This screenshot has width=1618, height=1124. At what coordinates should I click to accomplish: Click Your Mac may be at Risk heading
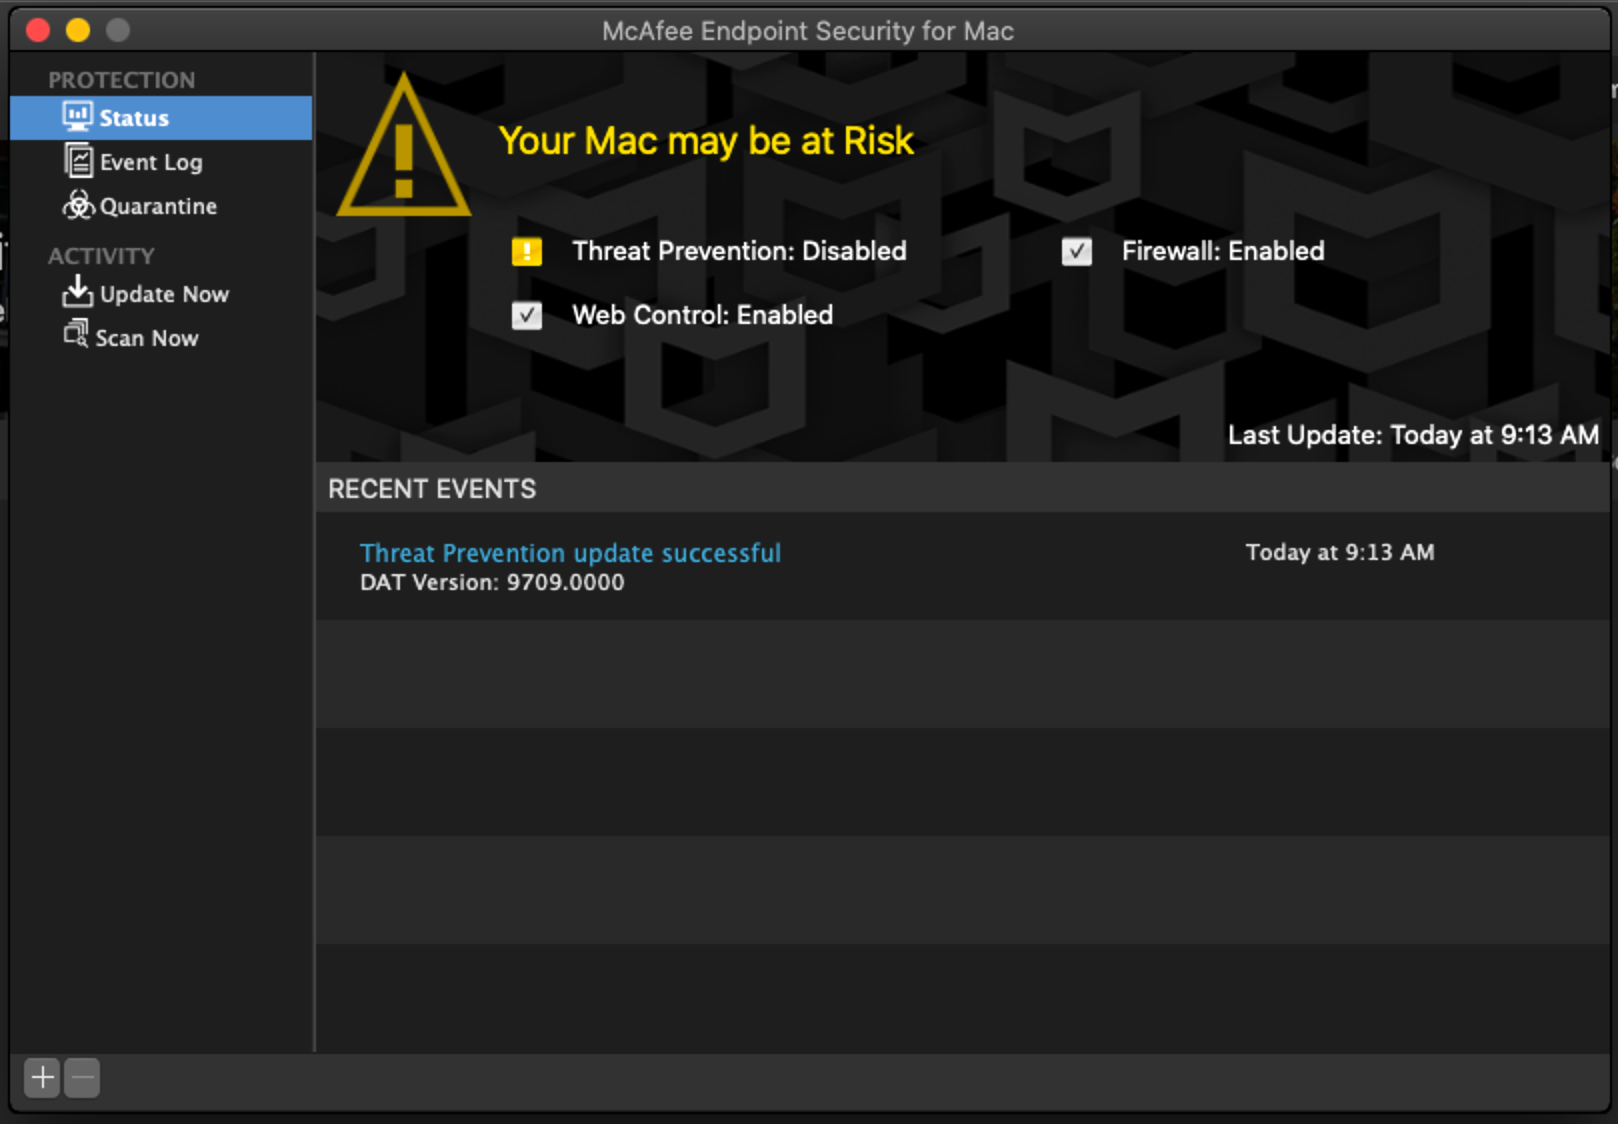tap(706, 141)
